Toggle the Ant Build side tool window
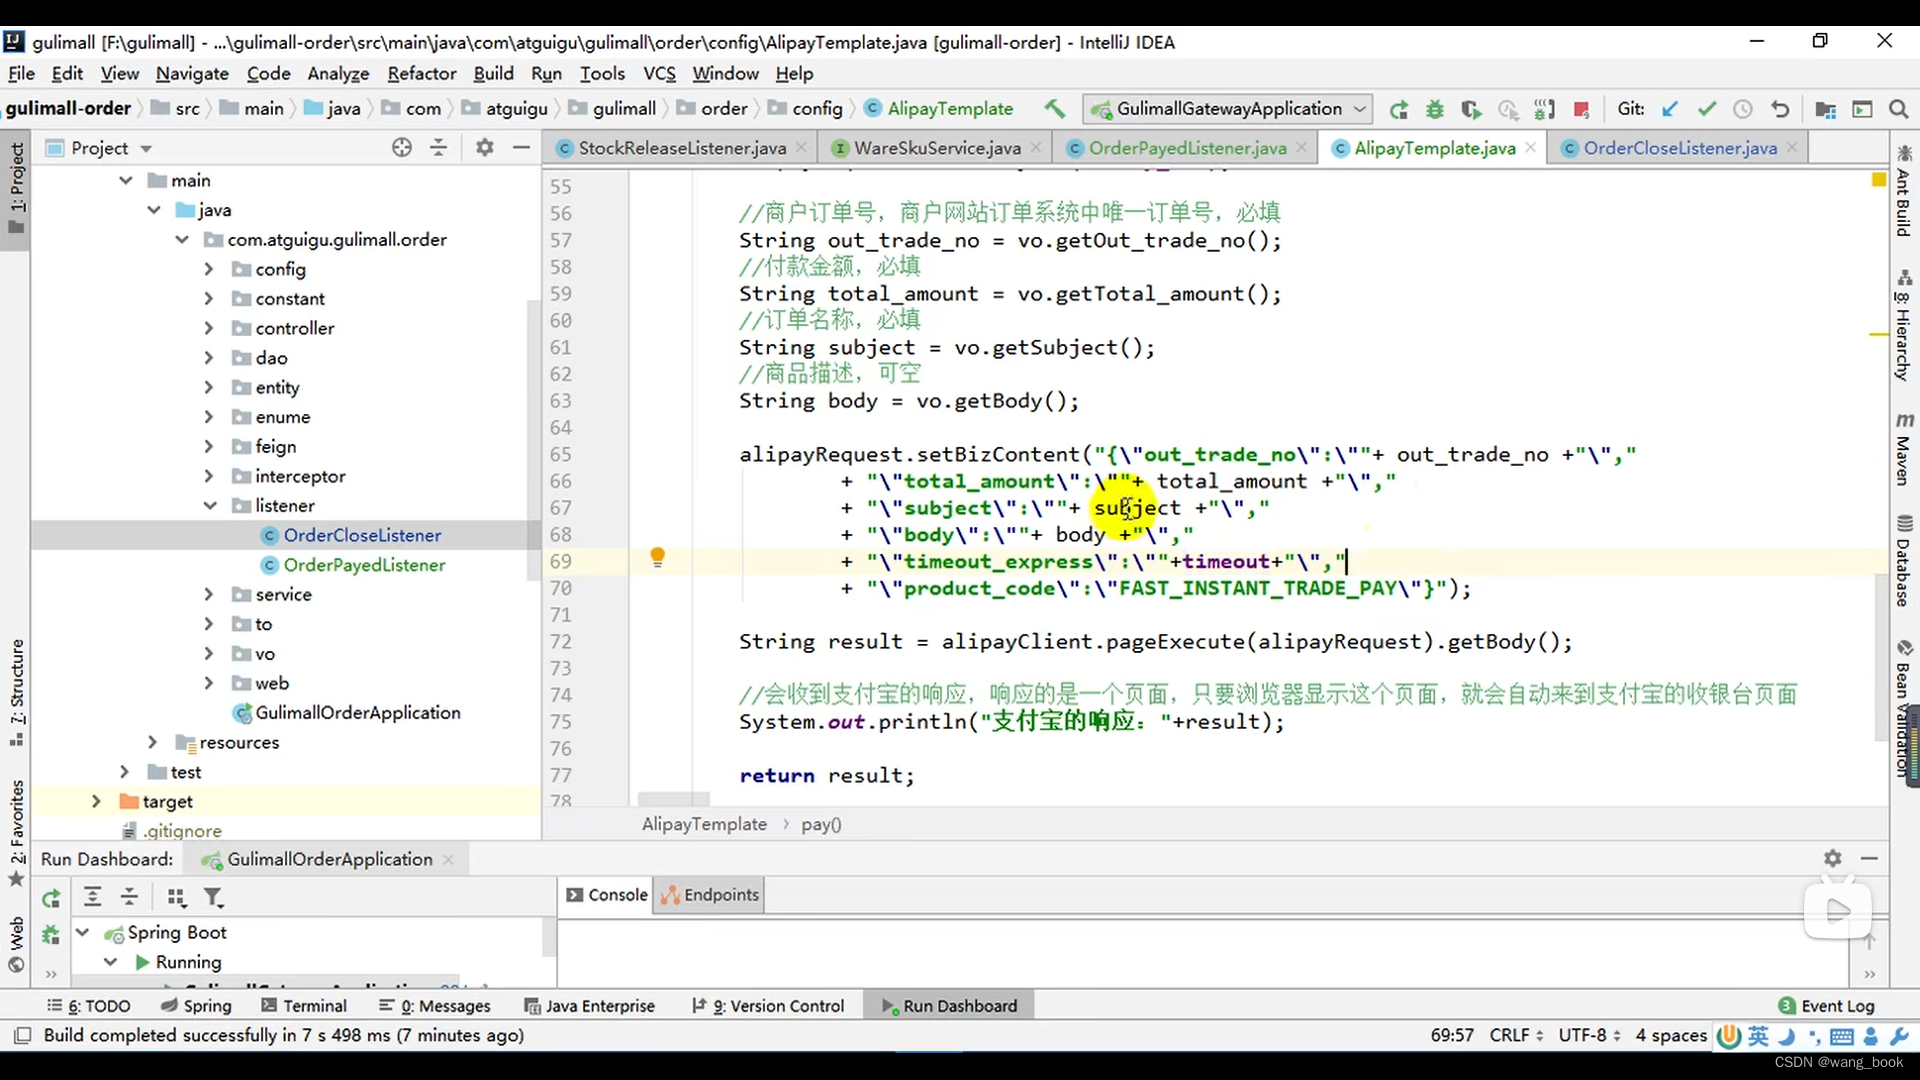The width and height of the screenshot is (1920, 1080). click(1903, 190)
